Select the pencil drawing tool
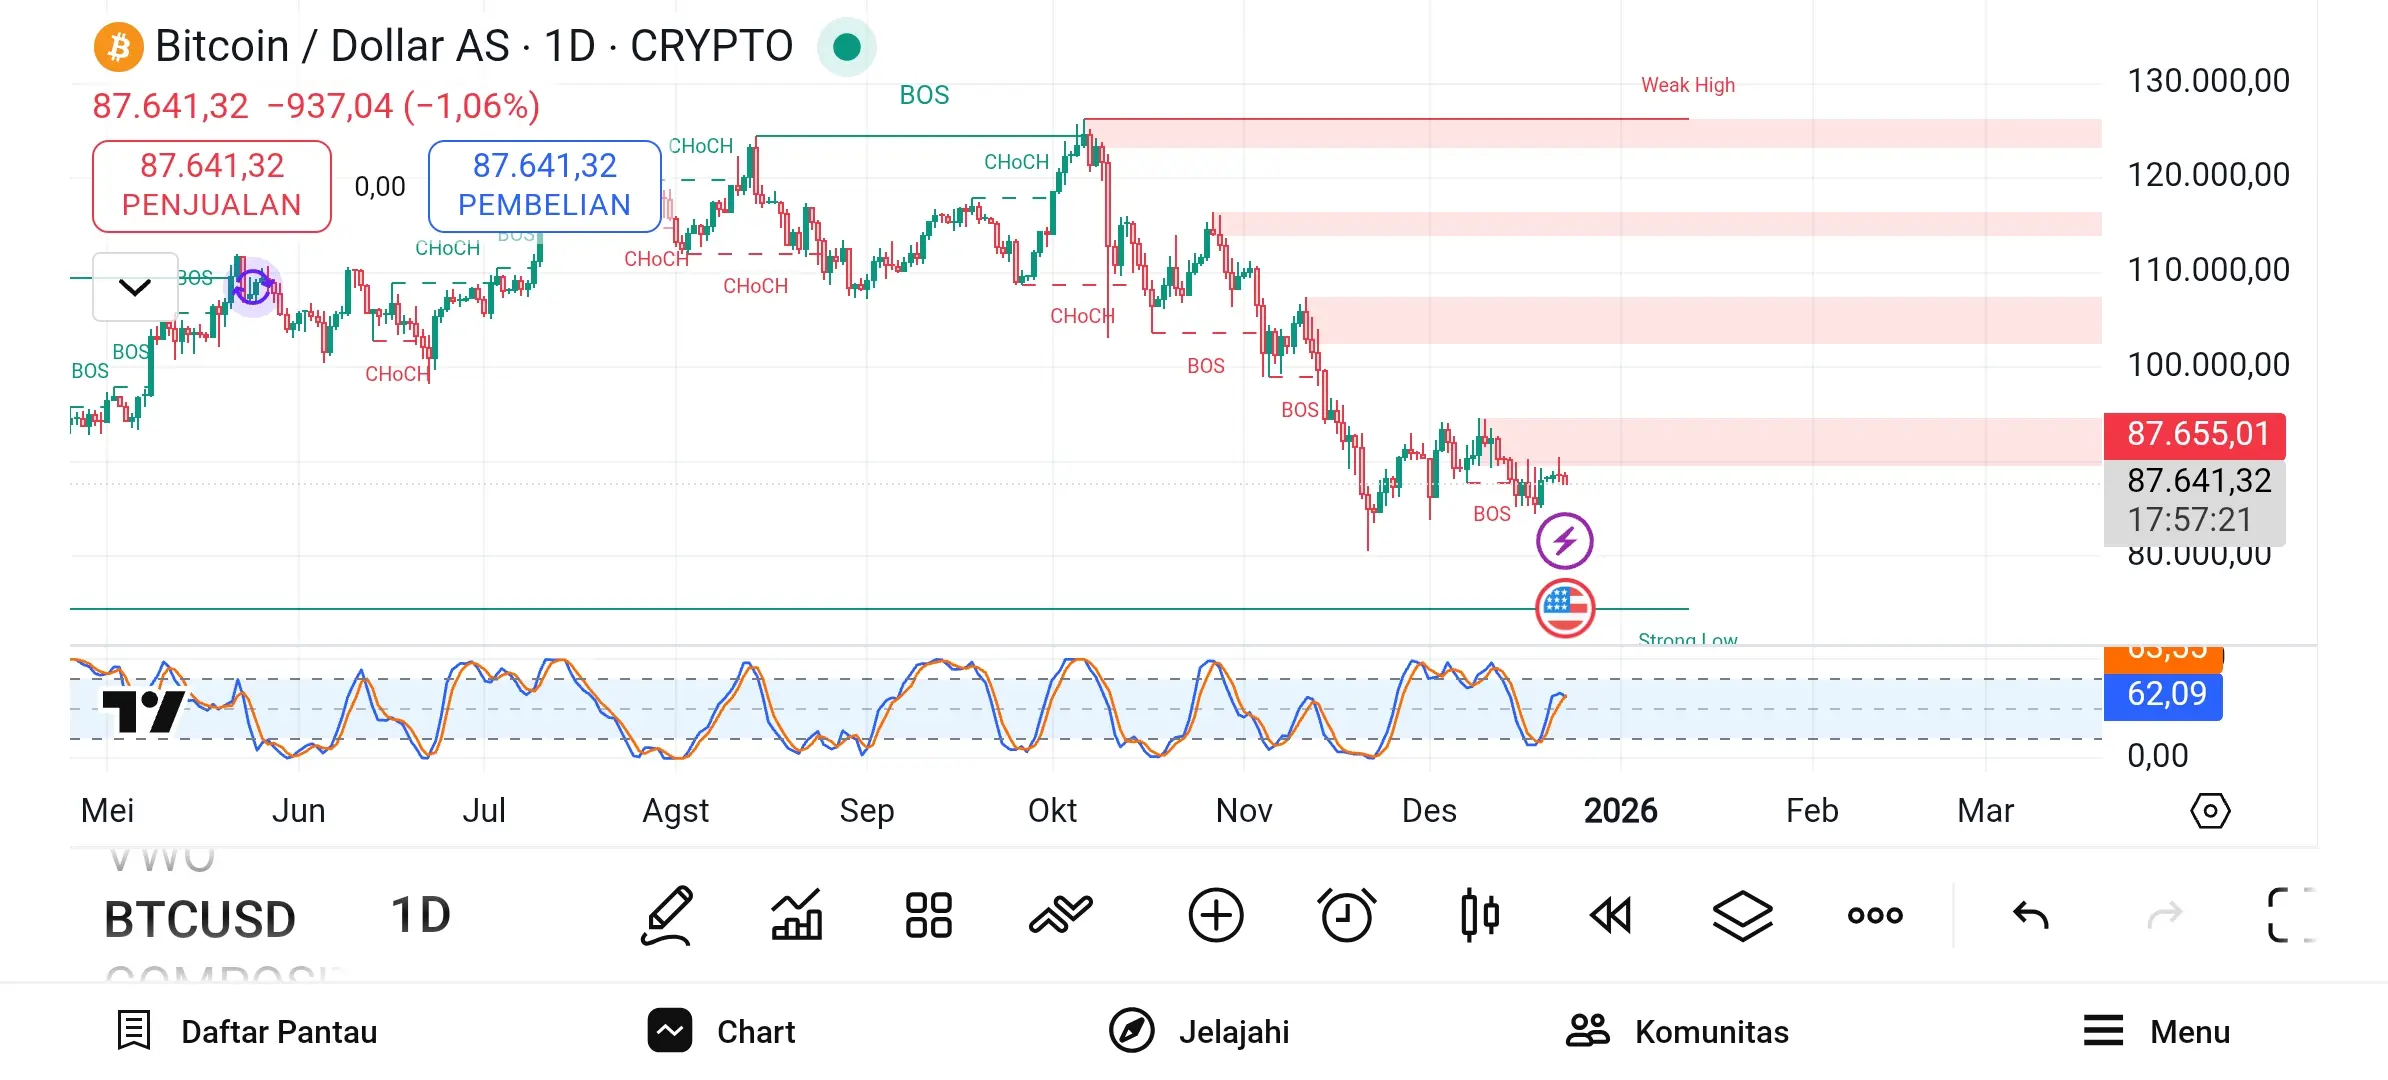Screen dimensions: 2388x1080 667,915
